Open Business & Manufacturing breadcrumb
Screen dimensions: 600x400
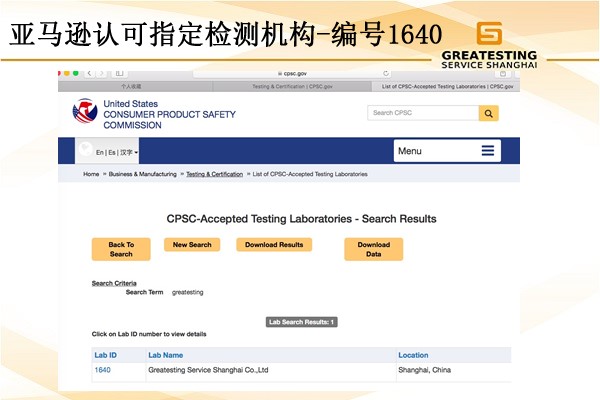coord(143,174)
